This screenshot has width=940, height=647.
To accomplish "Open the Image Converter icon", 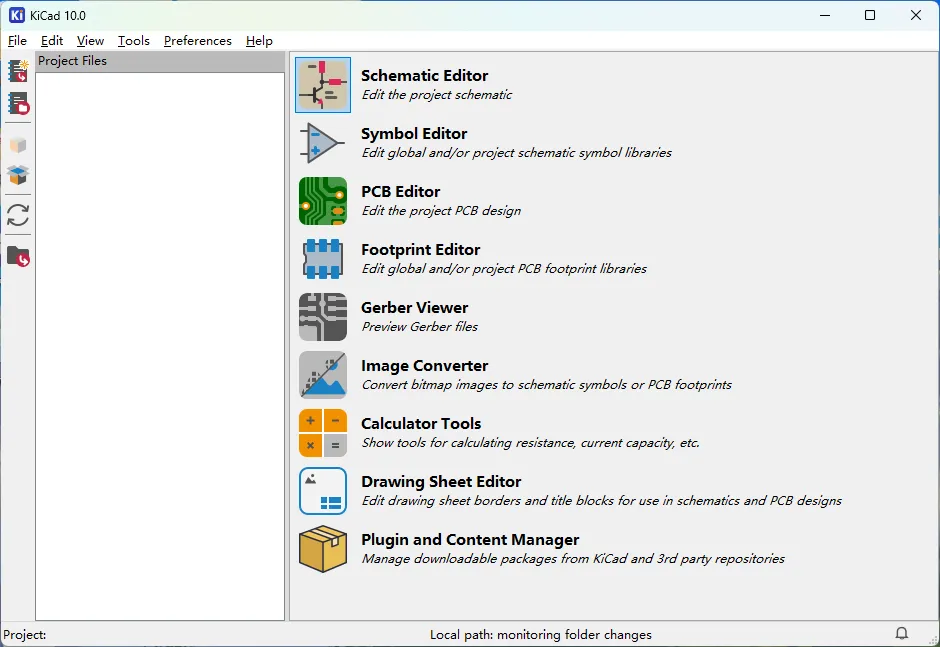I will click(323, 375).
